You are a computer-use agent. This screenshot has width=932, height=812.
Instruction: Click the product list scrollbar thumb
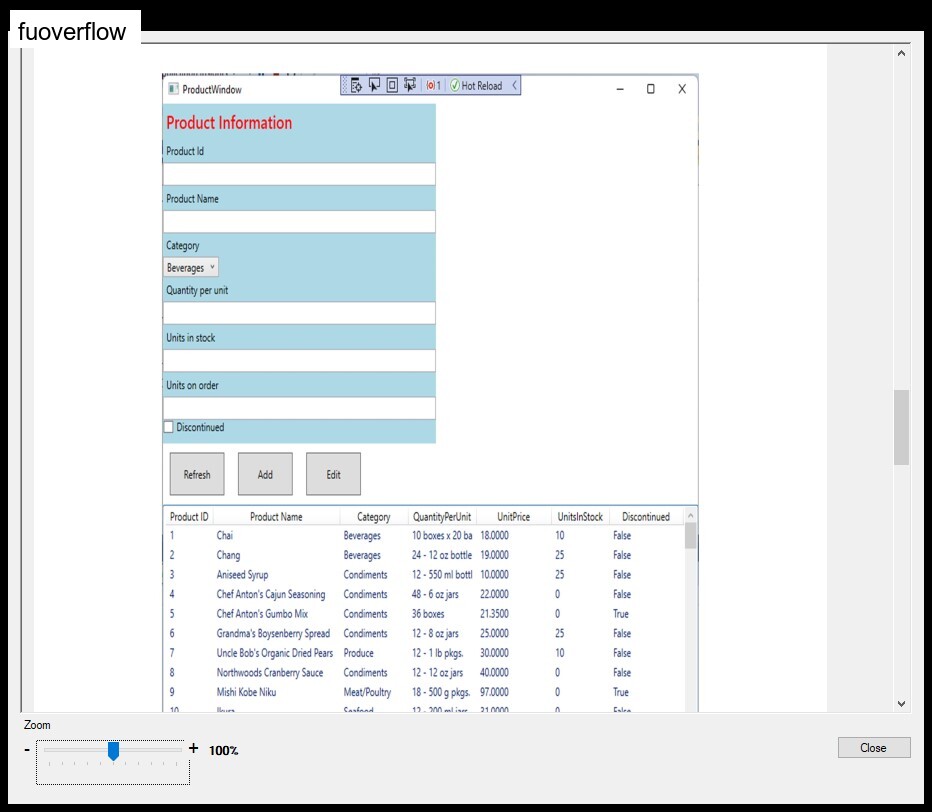click(x=691, y=536)
